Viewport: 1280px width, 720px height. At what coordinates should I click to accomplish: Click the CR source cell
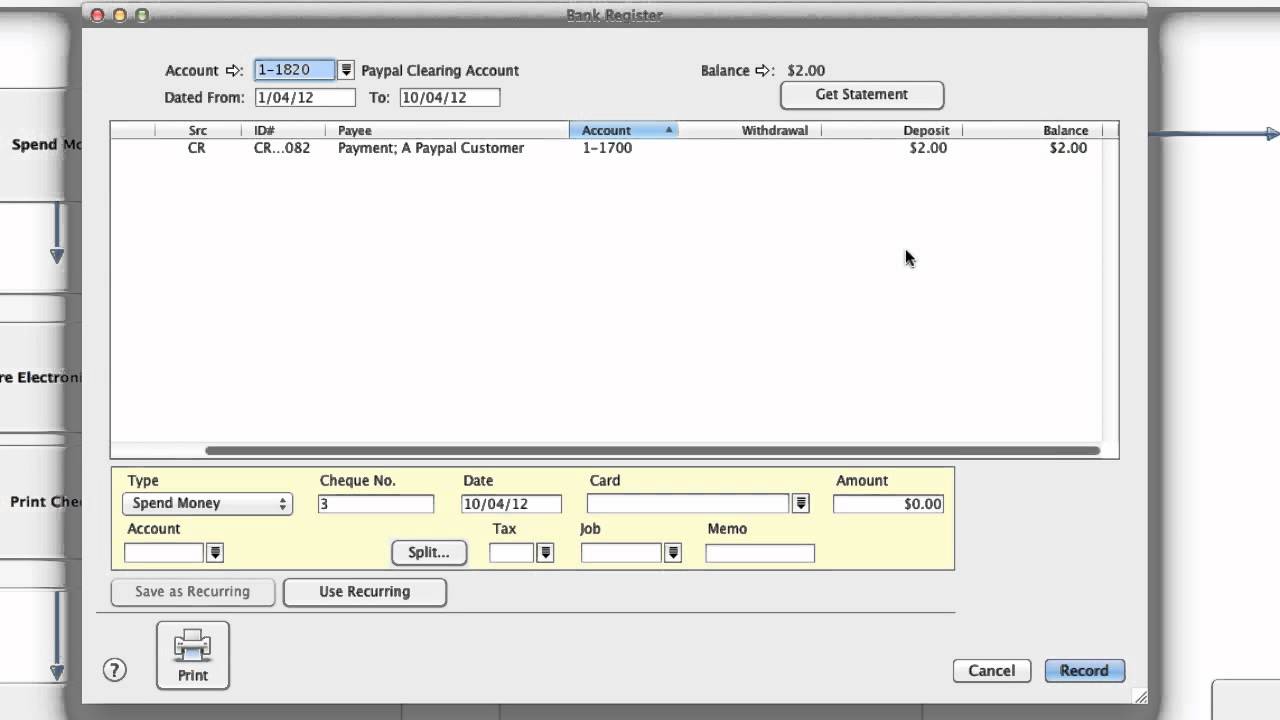click(x=197, y=148)
